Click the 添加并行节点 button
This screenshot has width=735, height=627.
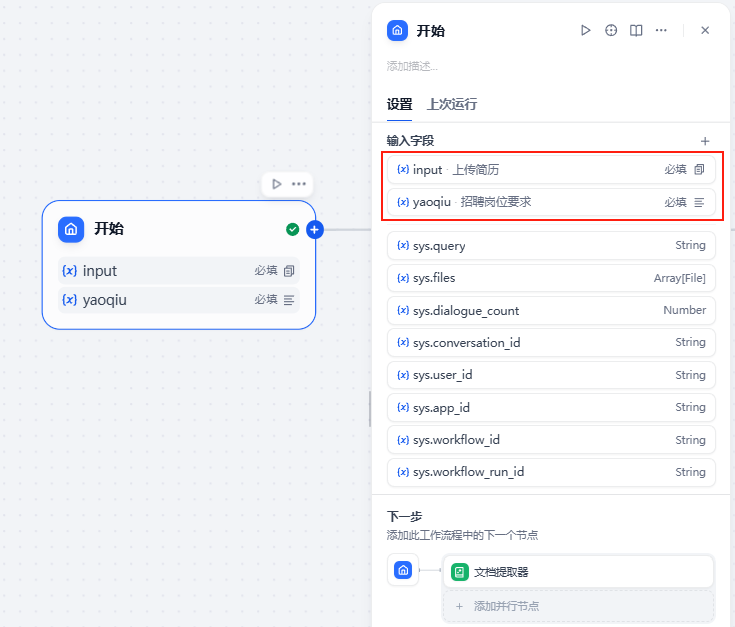578,606
